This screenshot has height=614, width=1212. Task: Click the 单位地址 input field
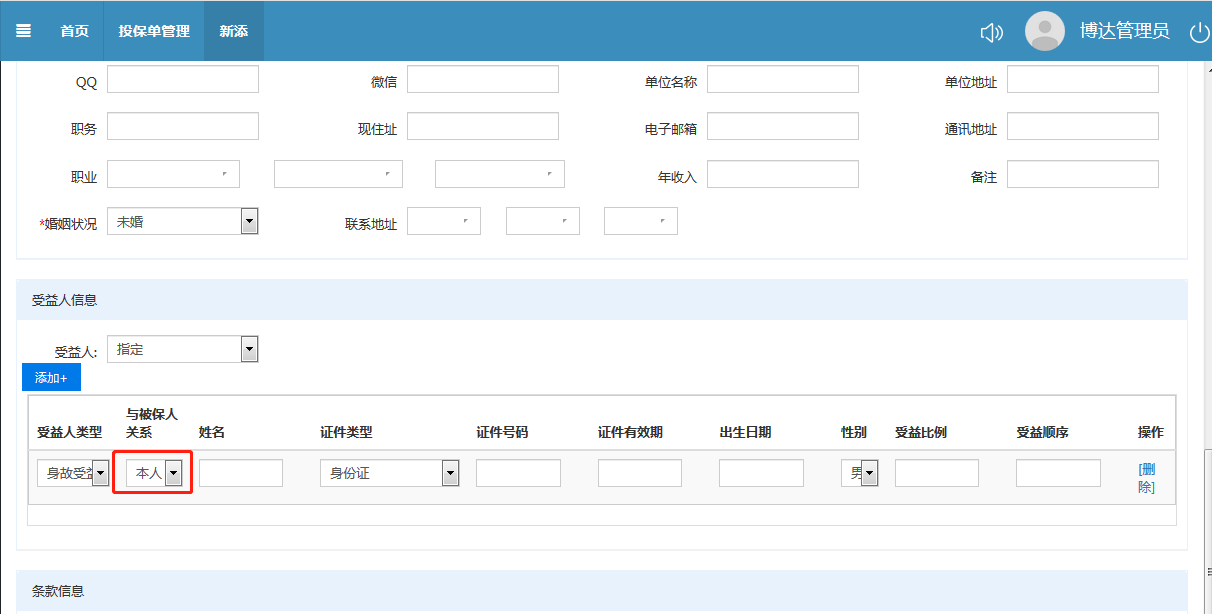tap(1083, 80)
